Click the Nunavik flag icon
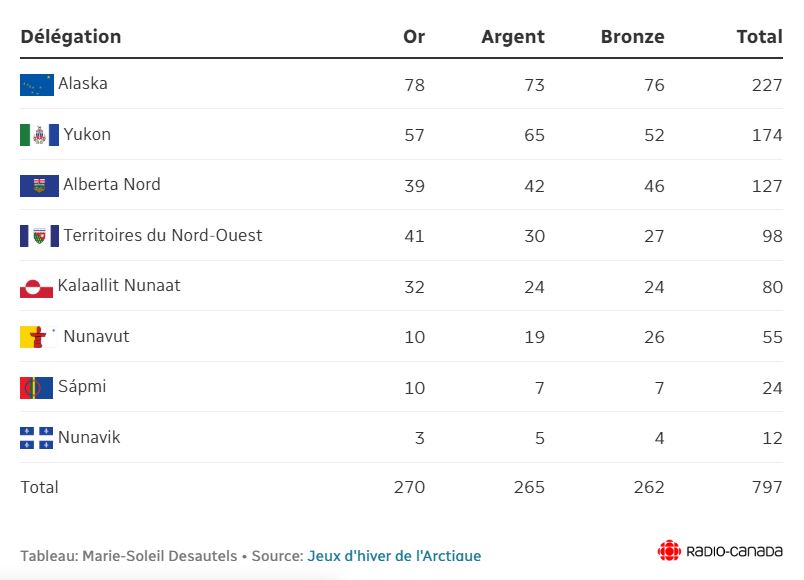The height and width of the screenshot is (580, 804). pyautogui.click(x=36, y=438)
